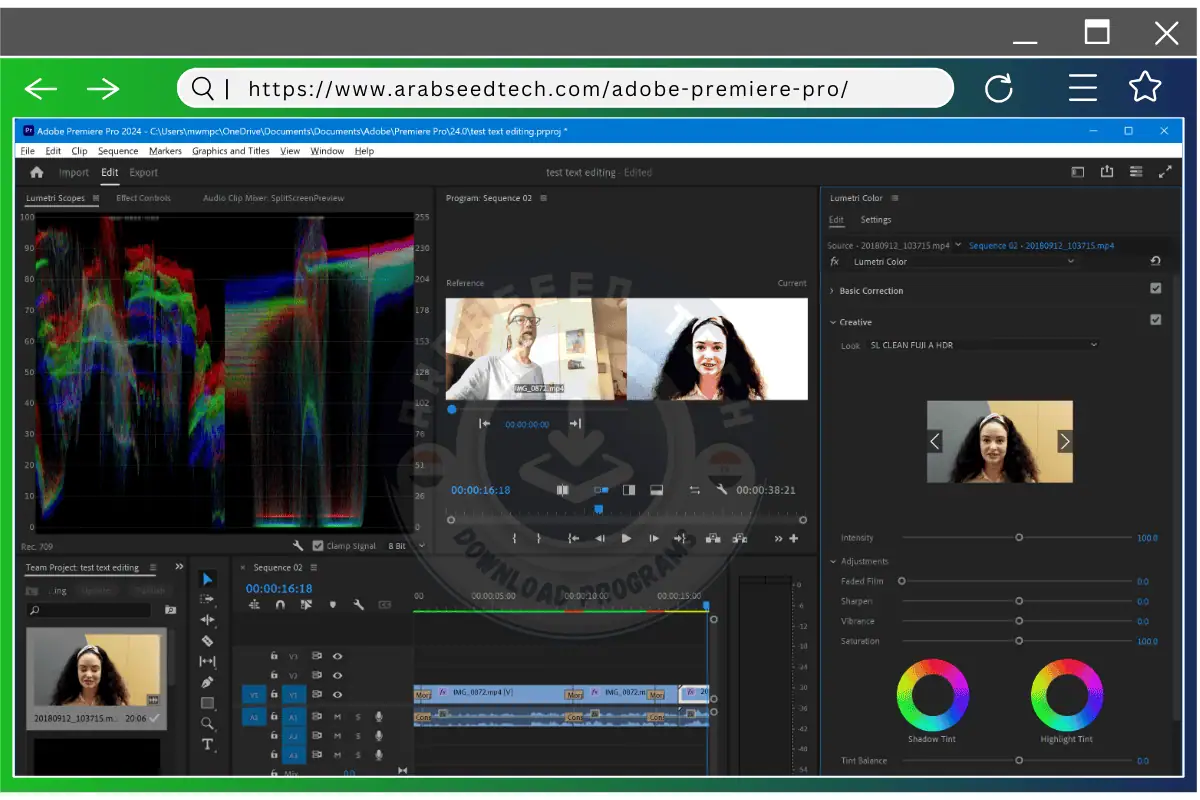Toggle snapping with the magnet icon

tap(280, 605)
